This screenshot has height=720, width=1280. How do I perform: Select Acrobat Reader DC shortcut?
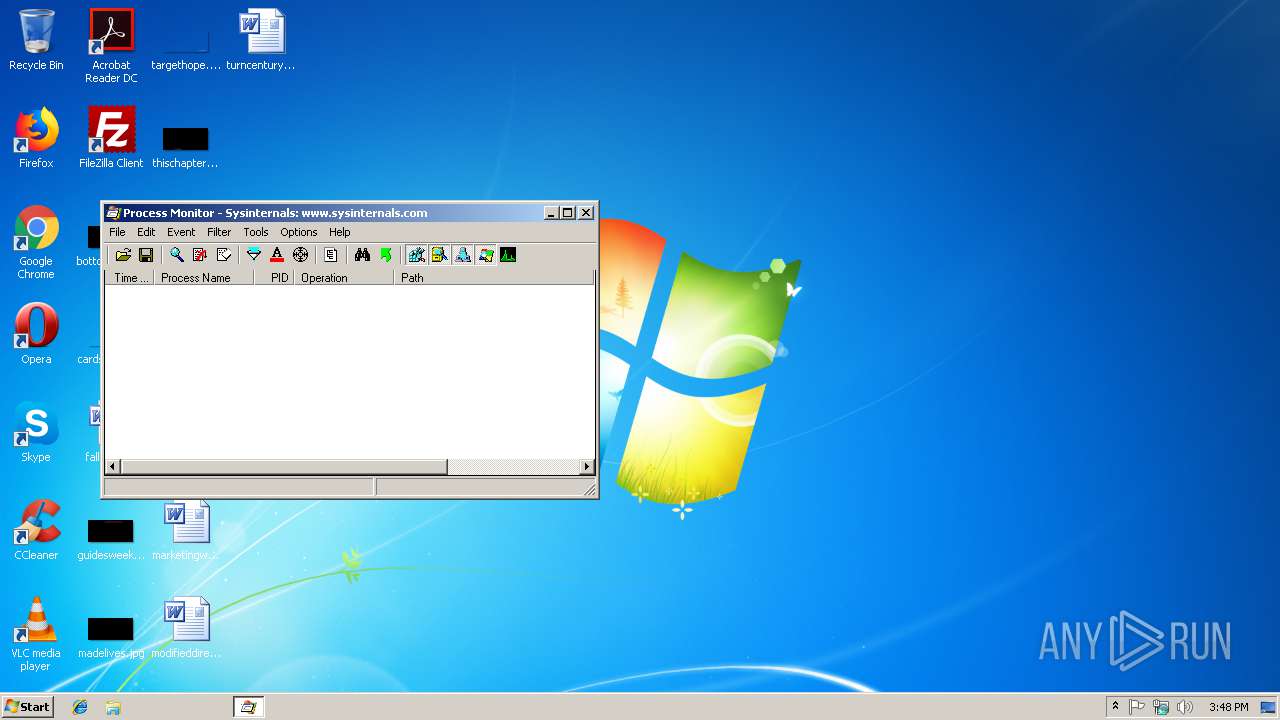click(x=111, y=45)
